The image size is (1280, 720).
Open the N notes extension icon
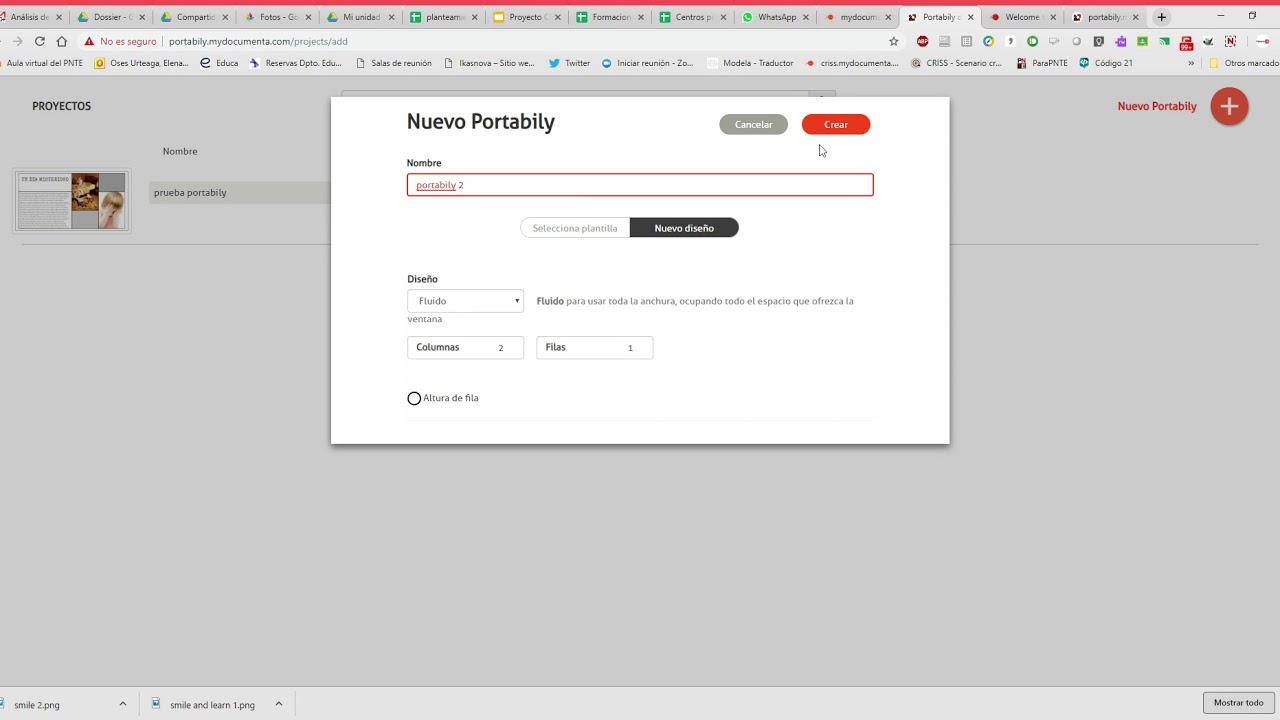(1230, 41)
